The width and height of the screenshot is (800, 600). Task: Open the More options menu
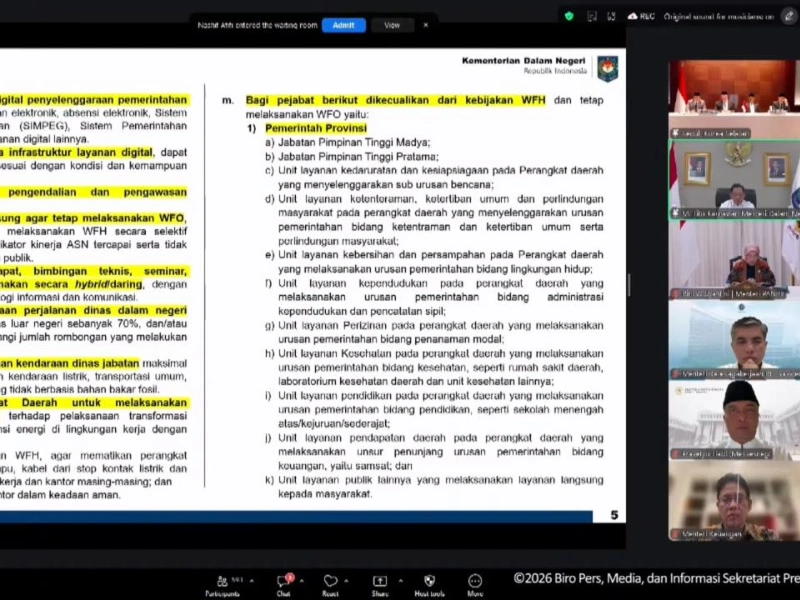[475, 582]
